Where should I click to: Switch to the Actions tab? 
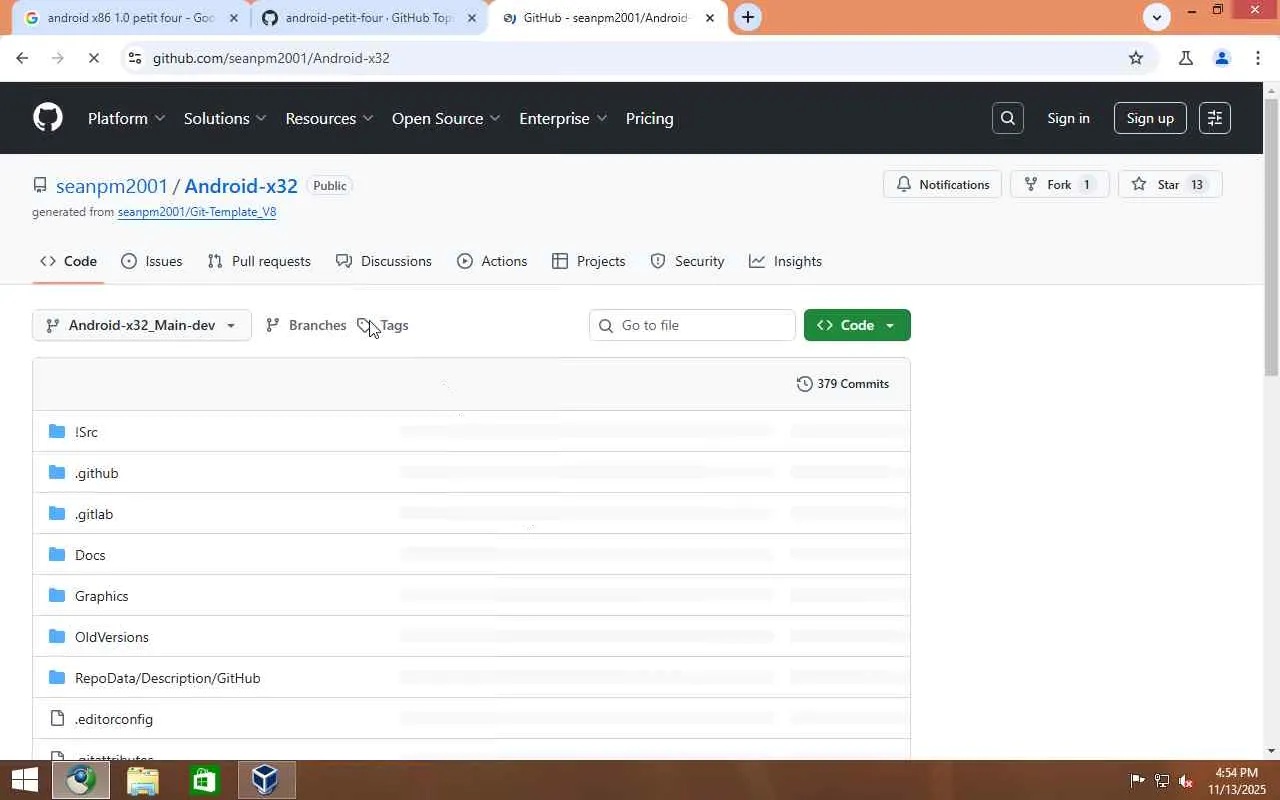(x=492, y=261)
